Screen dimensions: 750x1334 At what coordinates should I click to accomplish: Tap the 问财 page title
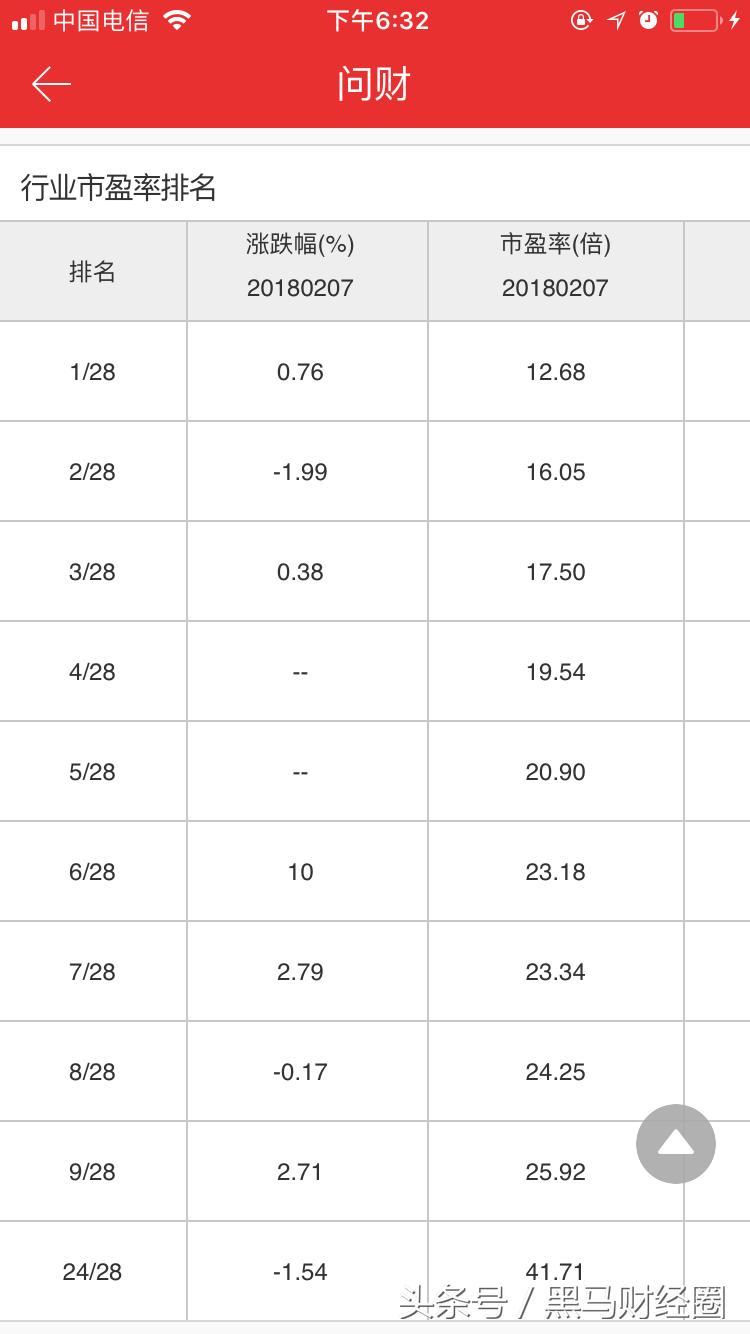click(374, 84)
